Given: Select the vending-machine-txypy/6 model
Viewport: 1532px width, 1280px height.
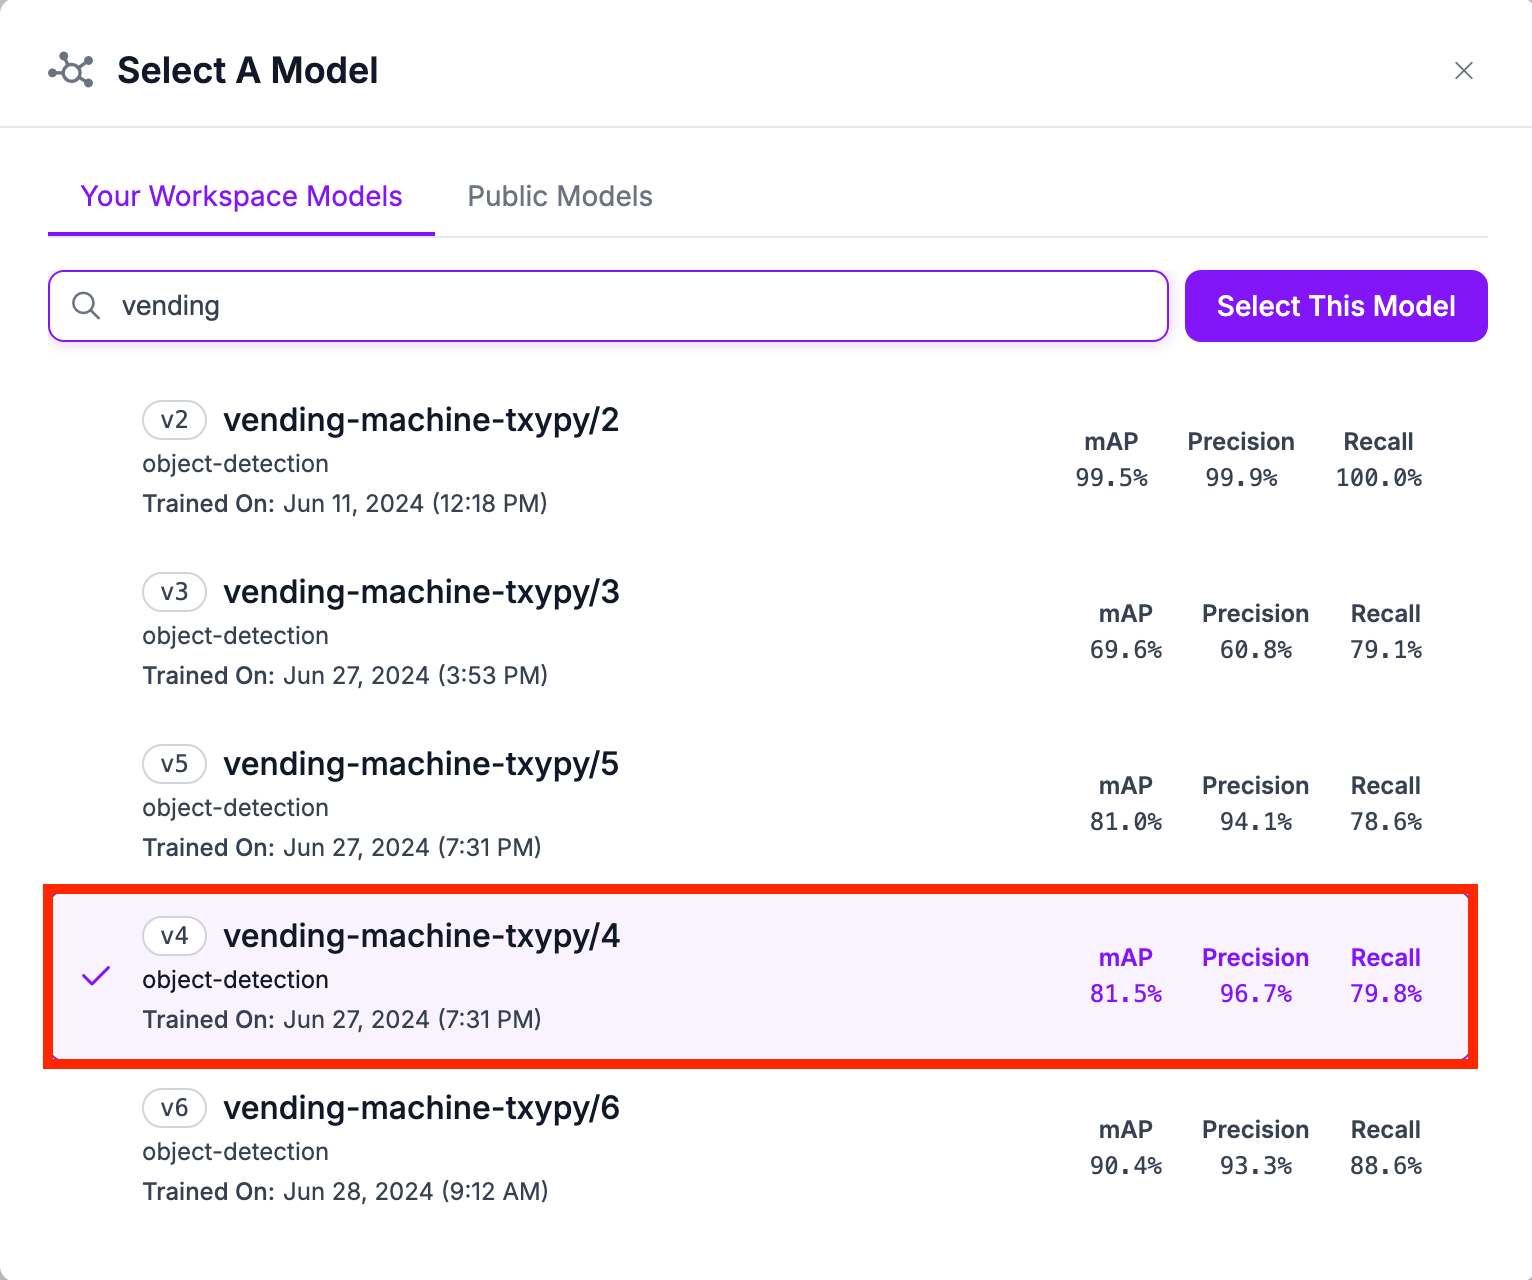Looking at the screenshot, I should (x=421, y=1108).
